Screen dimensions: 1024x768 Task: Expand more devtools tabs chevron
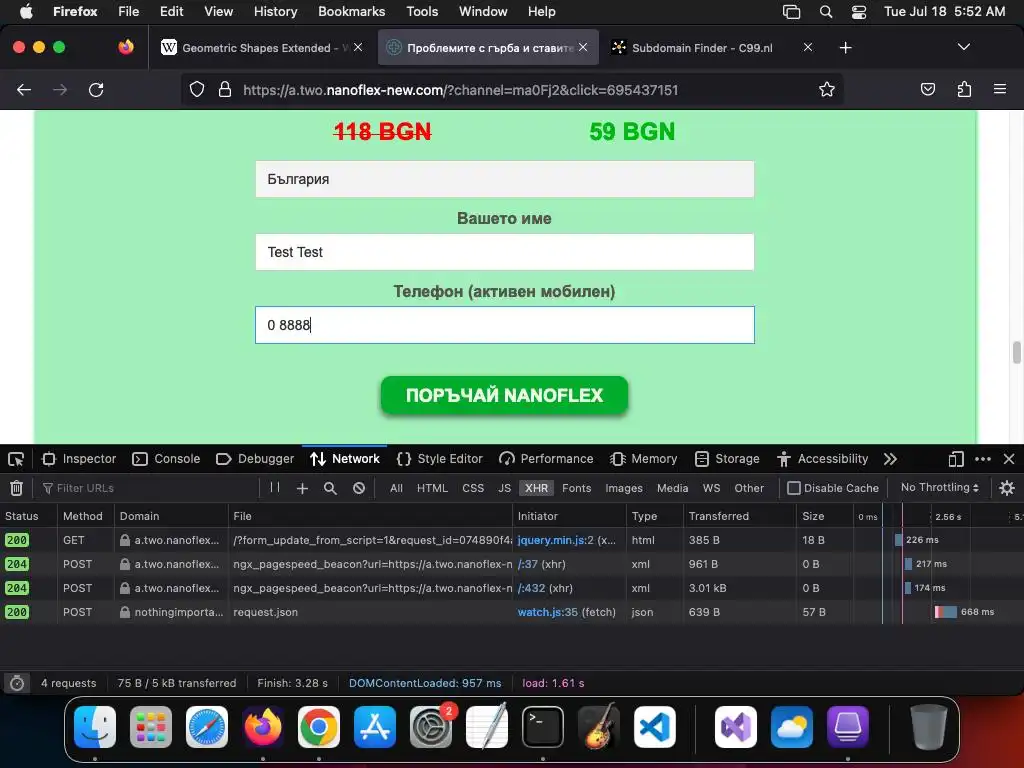click(890, 459)
